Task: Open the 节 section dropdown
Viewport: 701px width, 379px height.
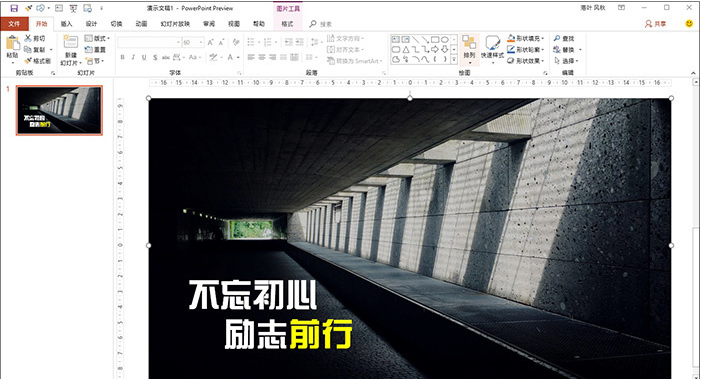Action: tap(95, 61)
